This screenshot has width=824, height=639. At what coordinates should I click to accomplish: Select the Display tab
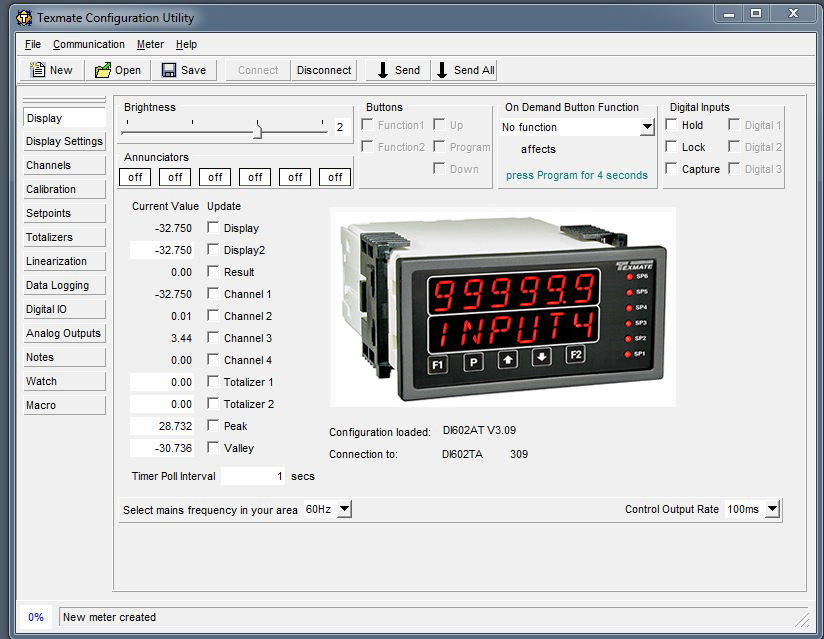click(x=64, y=118)
